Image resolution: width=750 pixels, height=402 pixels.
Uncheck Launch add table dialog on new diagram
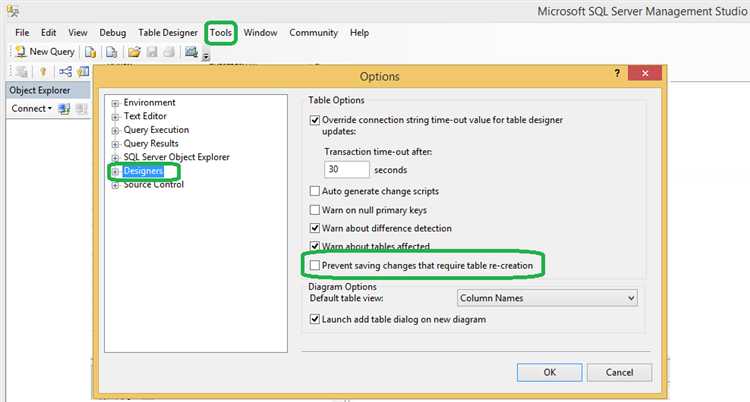coord(316,319)
